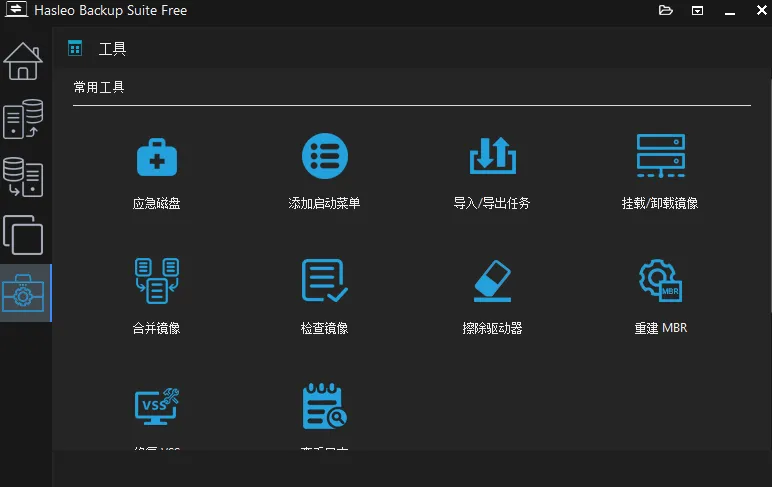This screenshot has width=772, height=487.
Task: Click the 重建 MBR label
Action: (660, 328)
